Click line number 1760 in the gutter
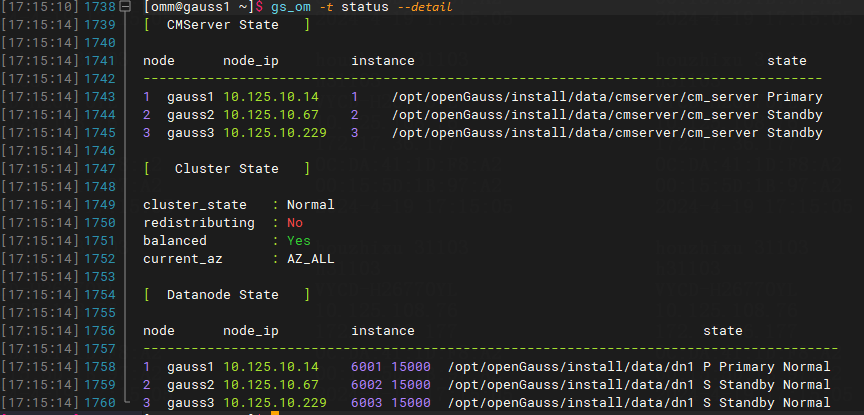Screen dimensions: 864x415 (x=100, y=403)
